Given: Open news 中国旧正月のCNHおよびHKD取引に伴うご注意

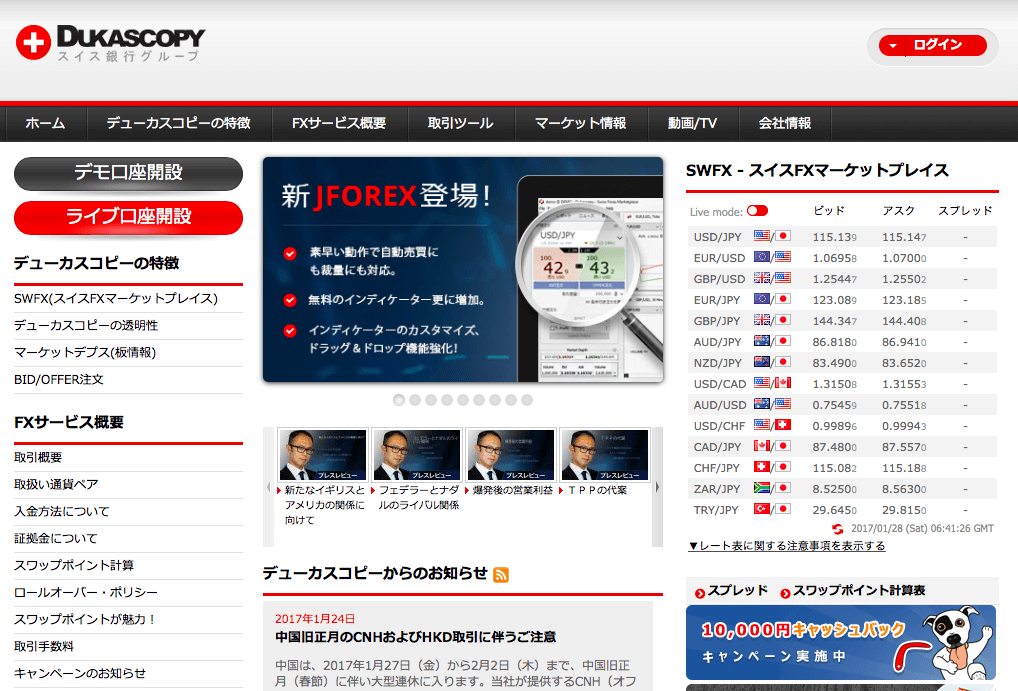Looking at the screenshot, I should tap(416, 637).
